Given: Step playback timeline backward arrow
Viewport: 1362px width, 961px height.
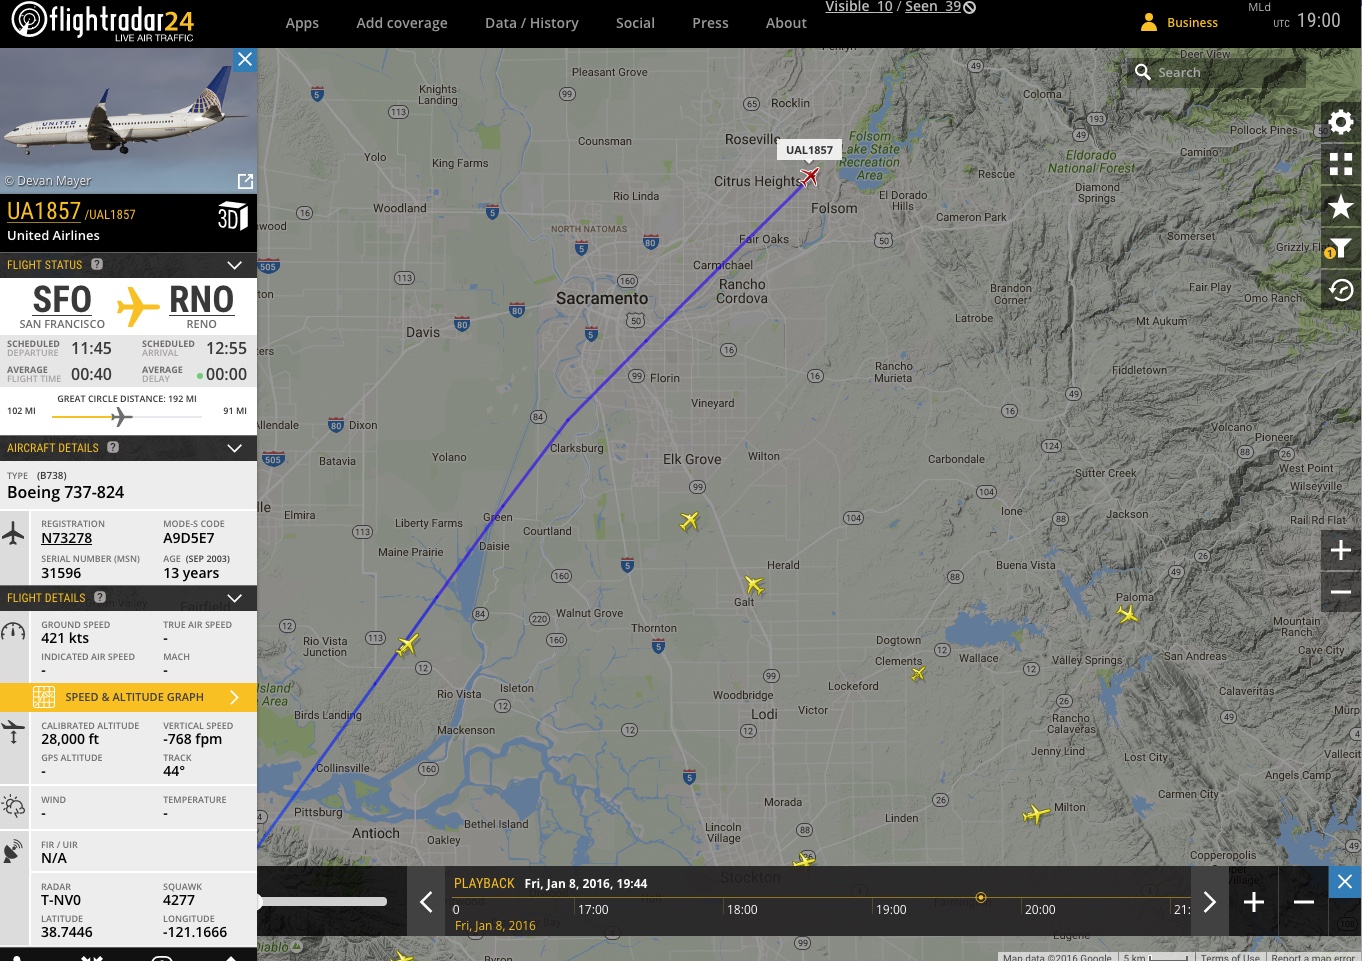Looking at the screenshot, I should coord(426,902).
